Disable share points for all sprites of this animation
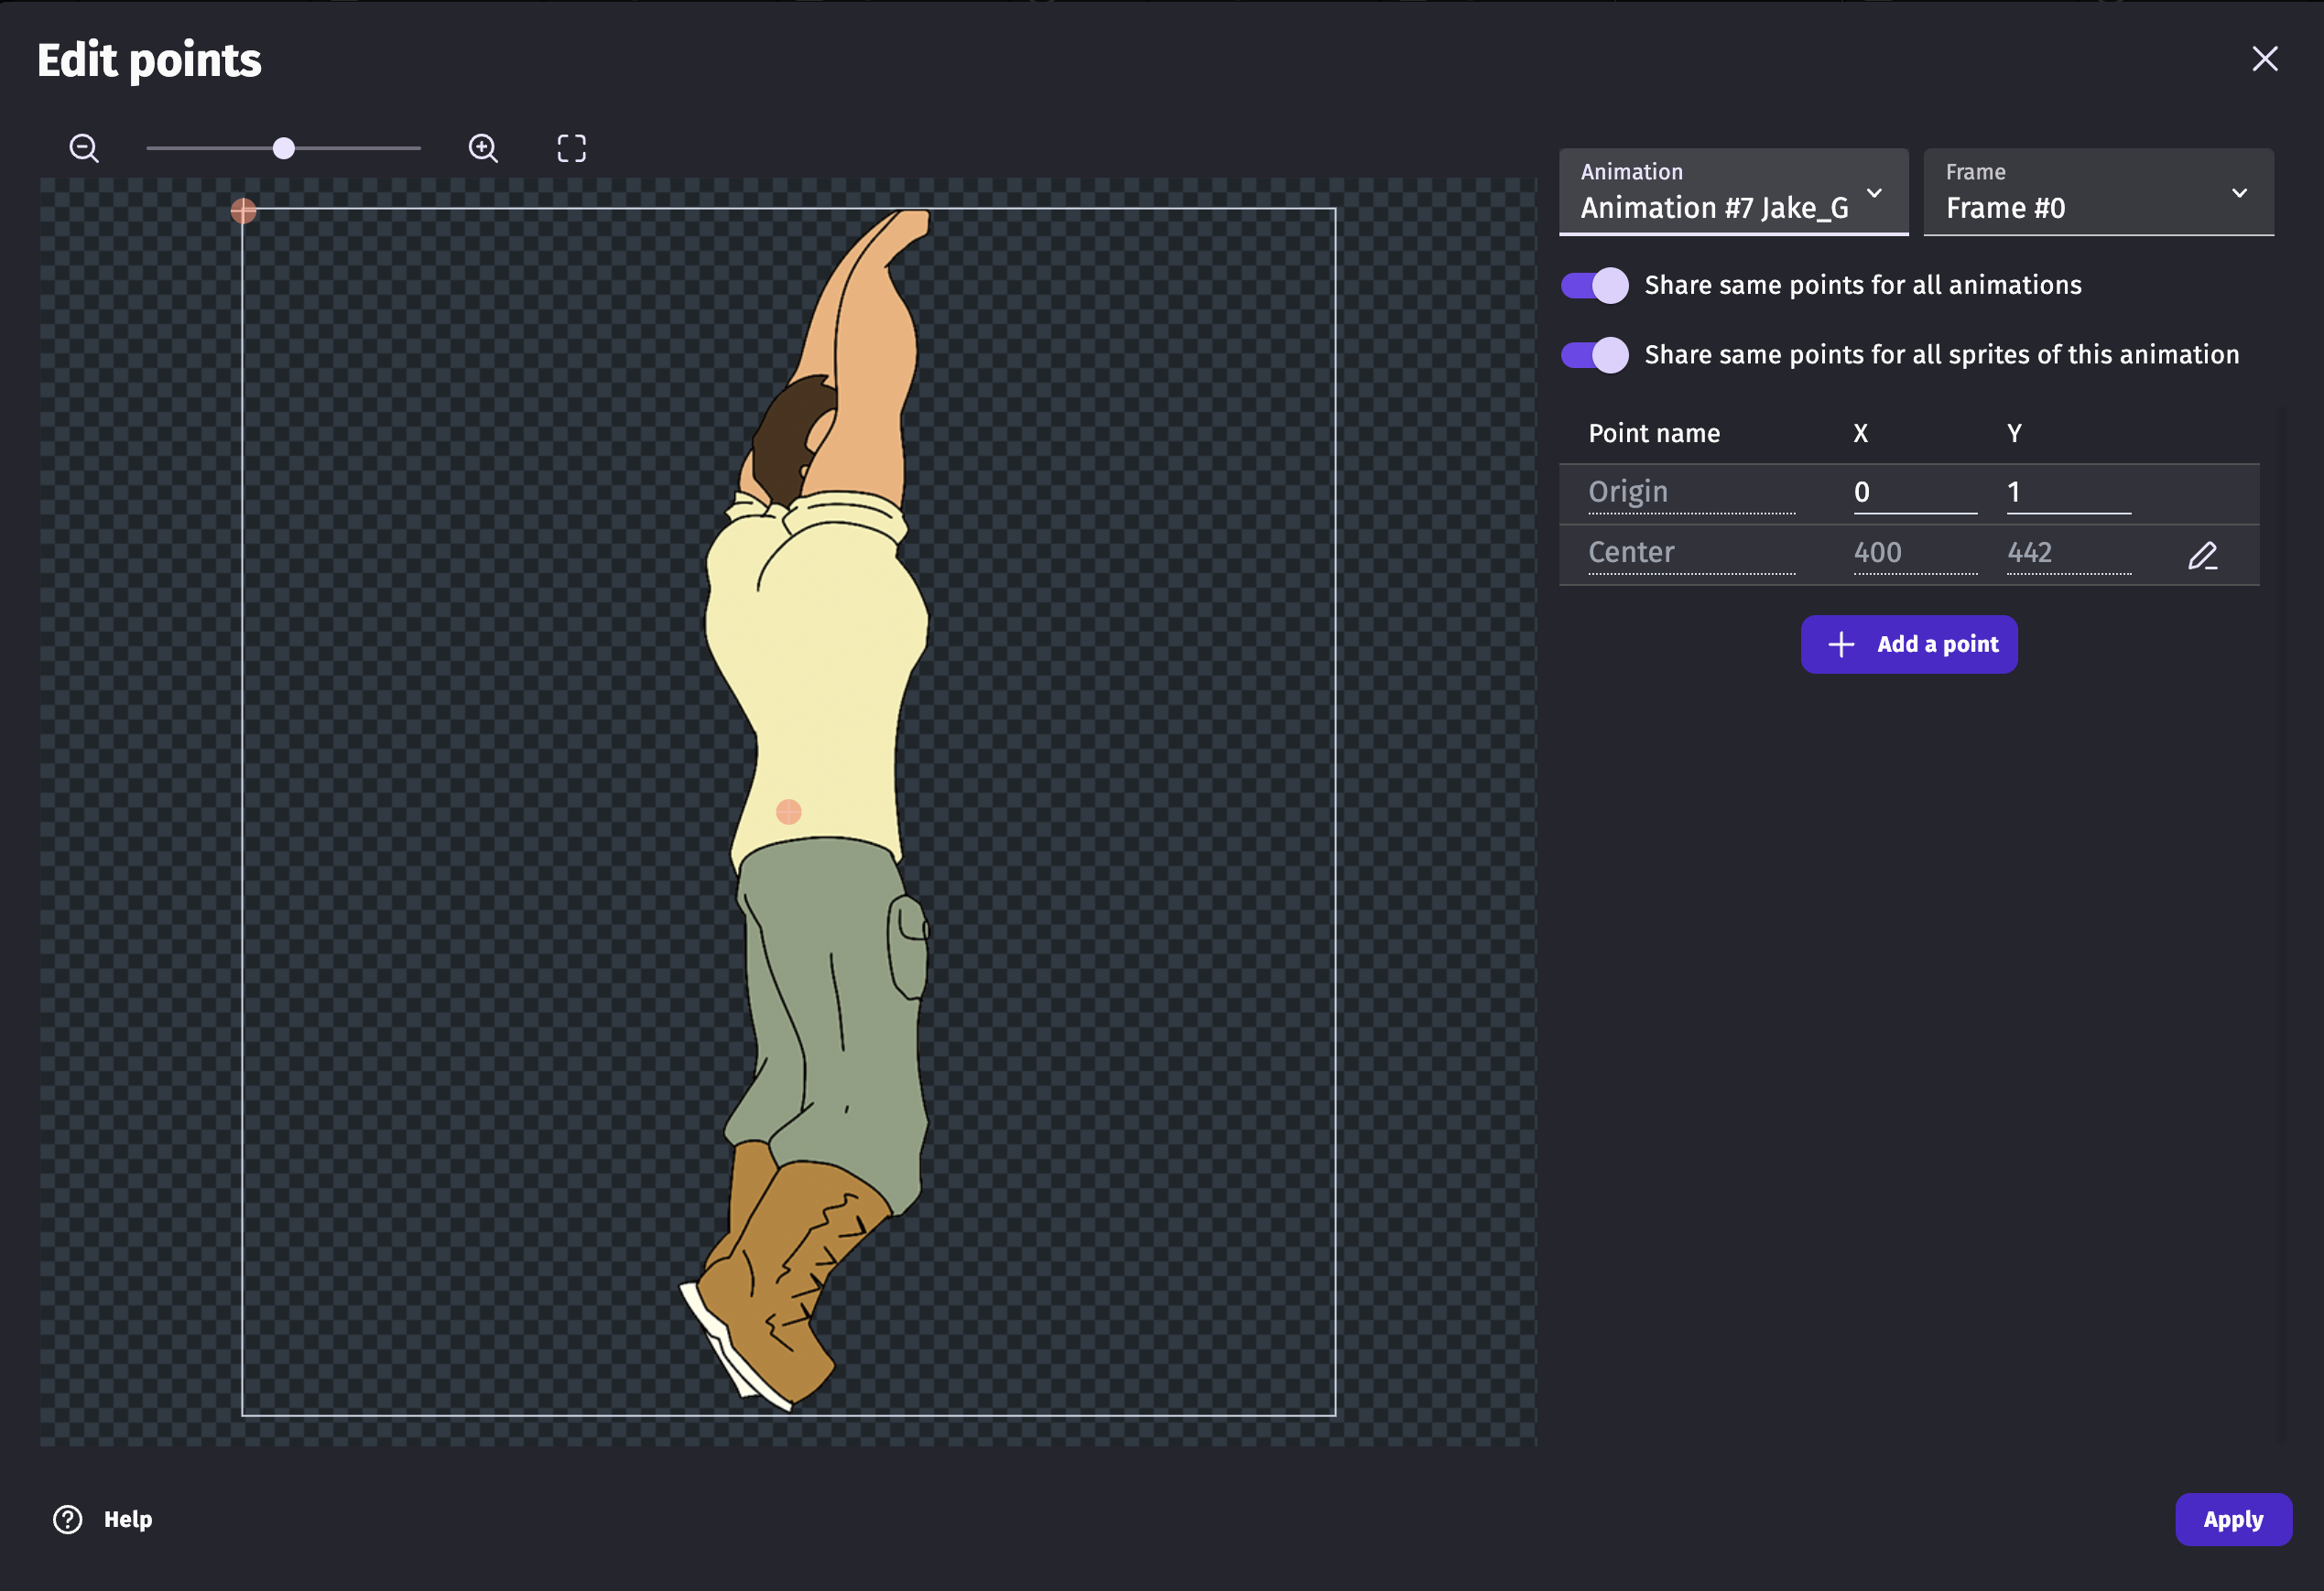Screen dimensions: 2324x1591 1594,355
